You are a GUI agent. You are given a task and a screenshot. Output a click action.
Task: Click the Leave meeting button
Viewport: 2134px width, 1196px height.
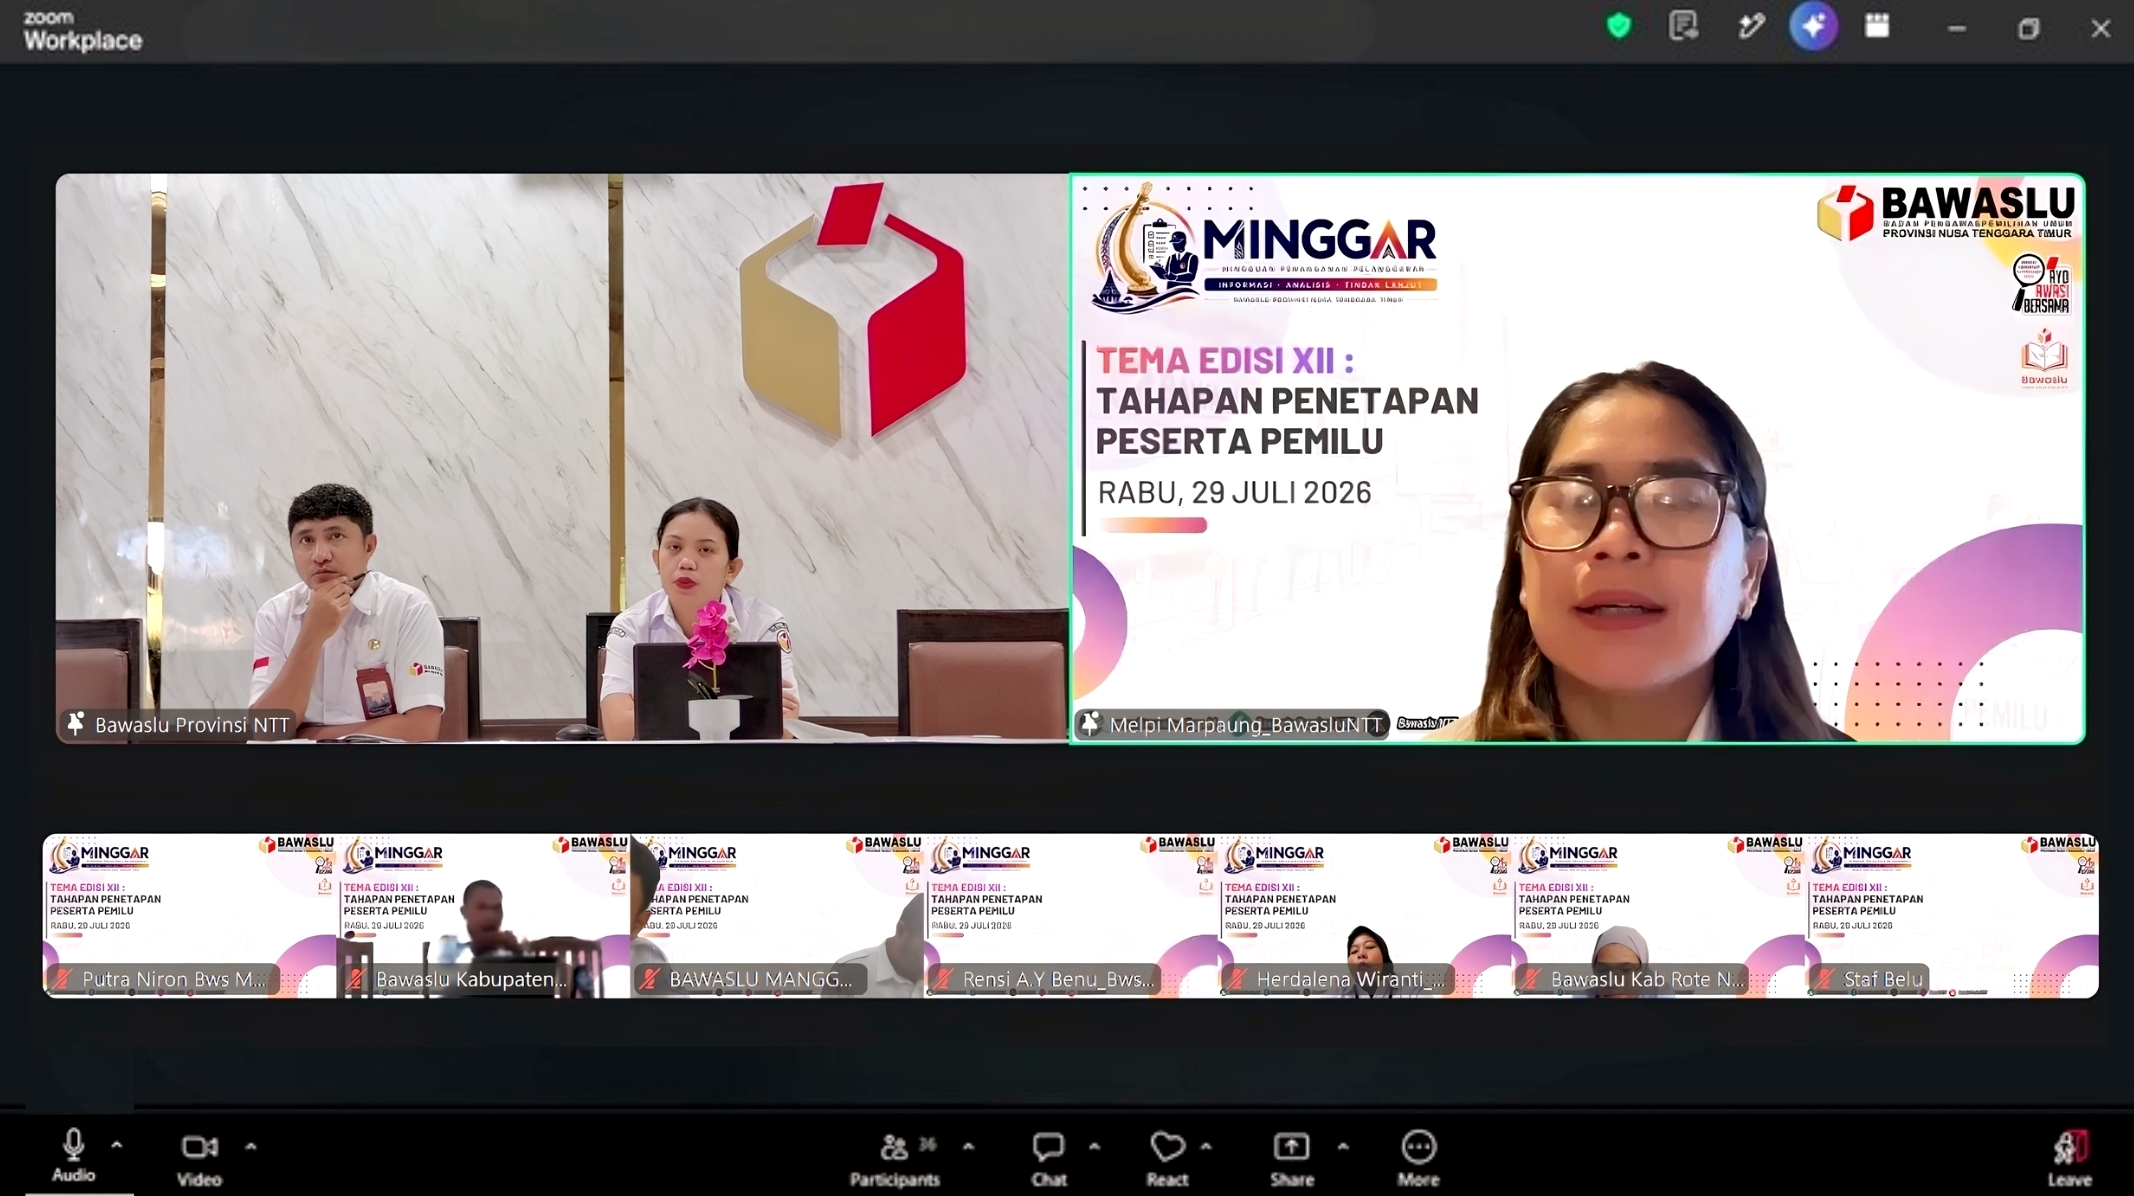[2069, 1159]
